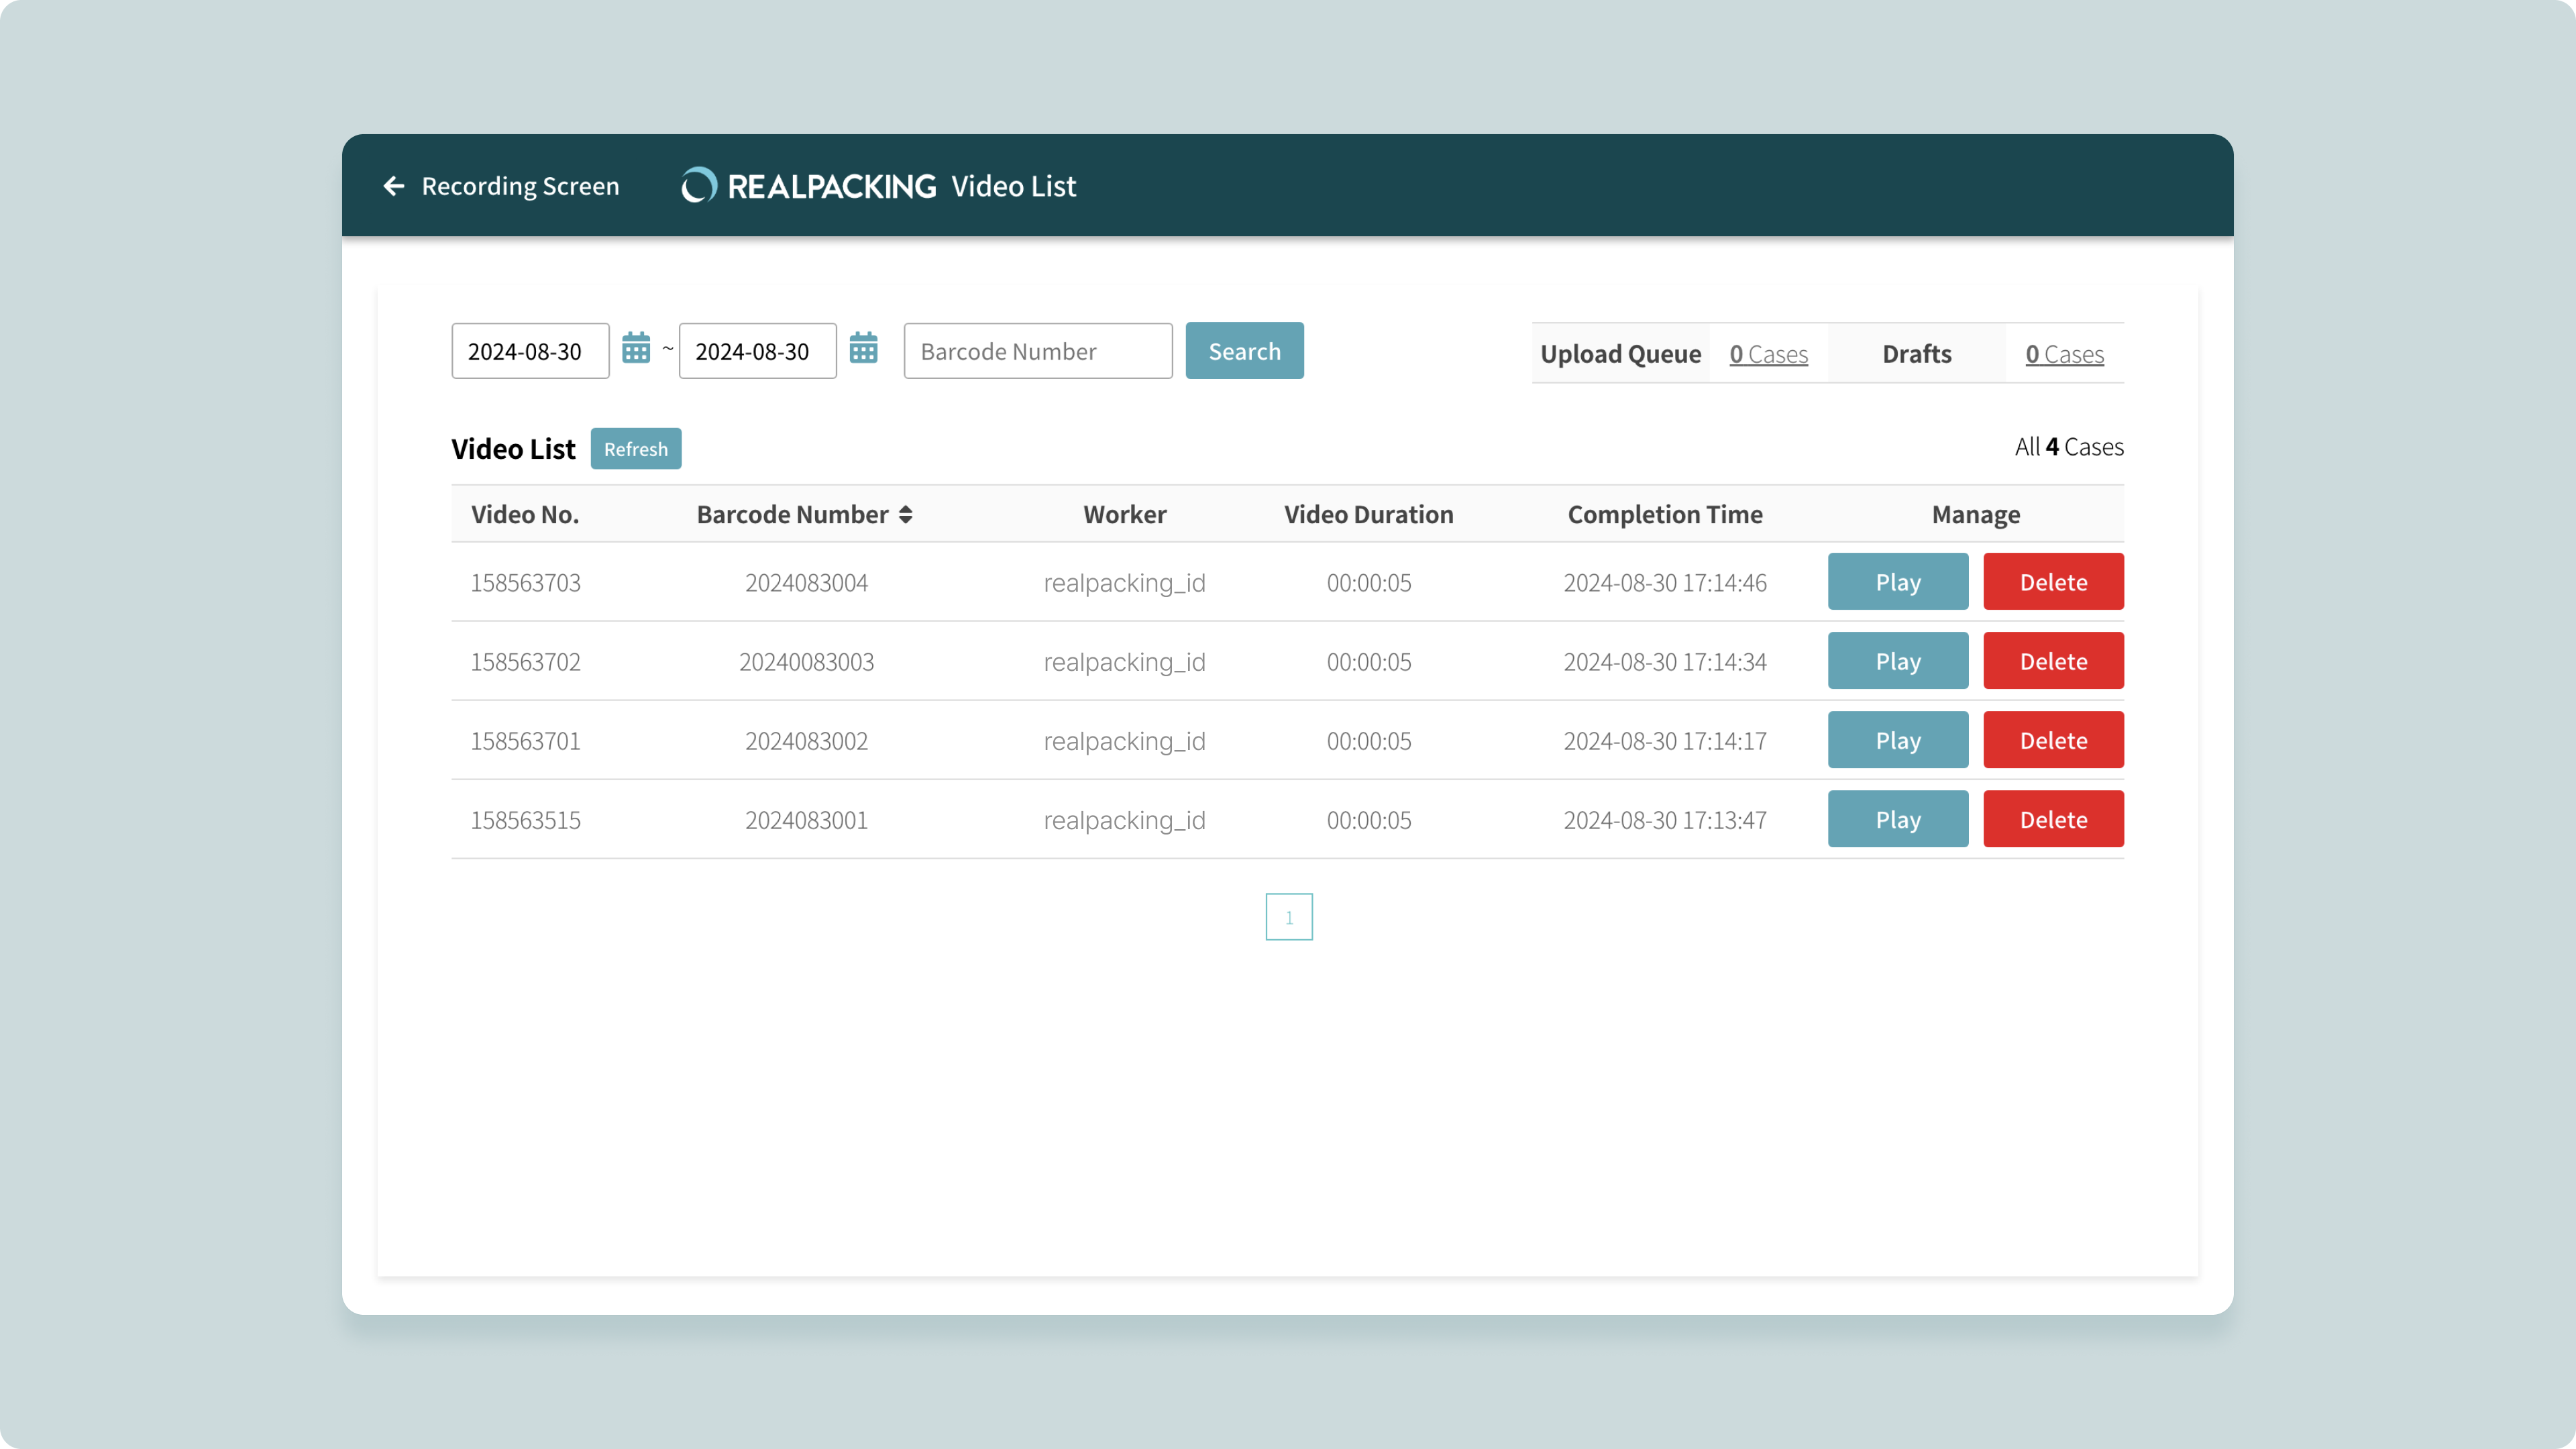Viewport: 2576px width, 1449px height.
Task: Click the back arrow icon in header
Action: click(394, 186)
